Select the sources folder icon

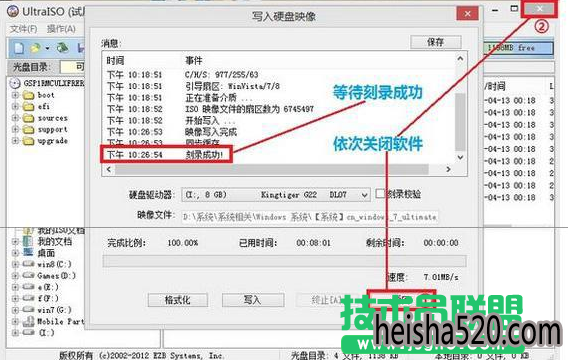point(28,118)
